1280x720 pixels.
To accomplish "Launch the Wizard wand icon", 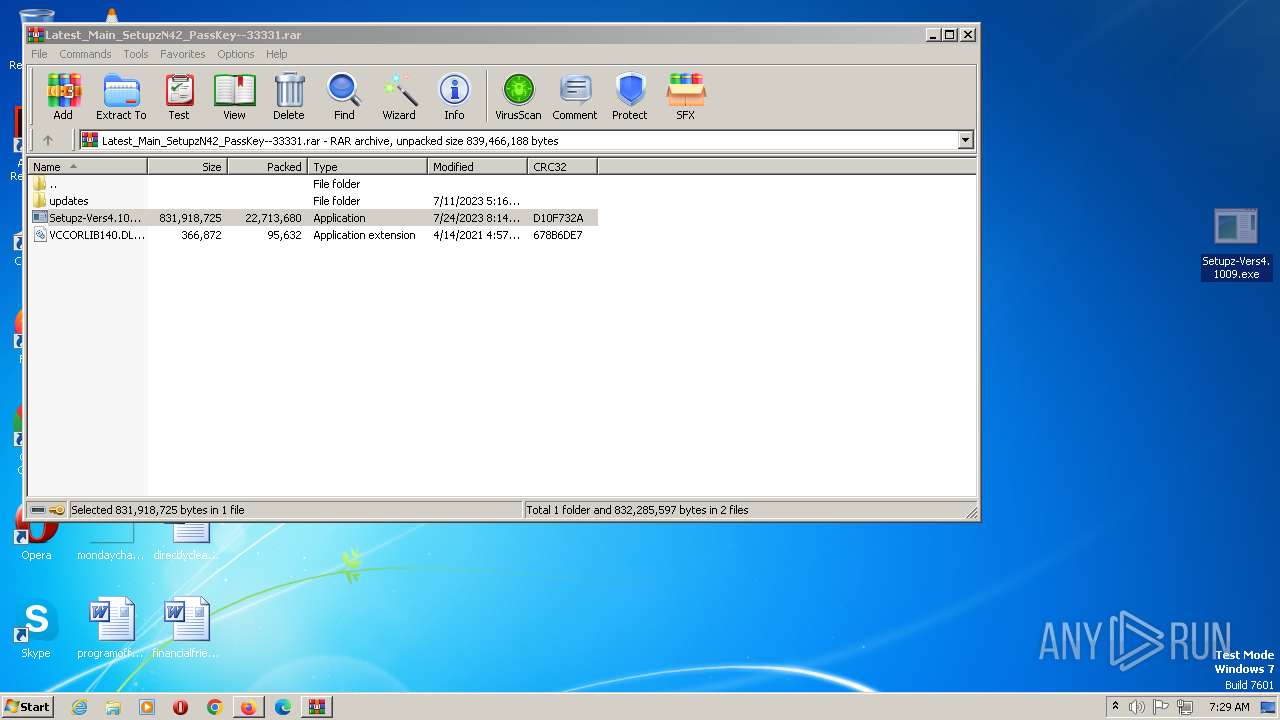I will coord(399,97).
